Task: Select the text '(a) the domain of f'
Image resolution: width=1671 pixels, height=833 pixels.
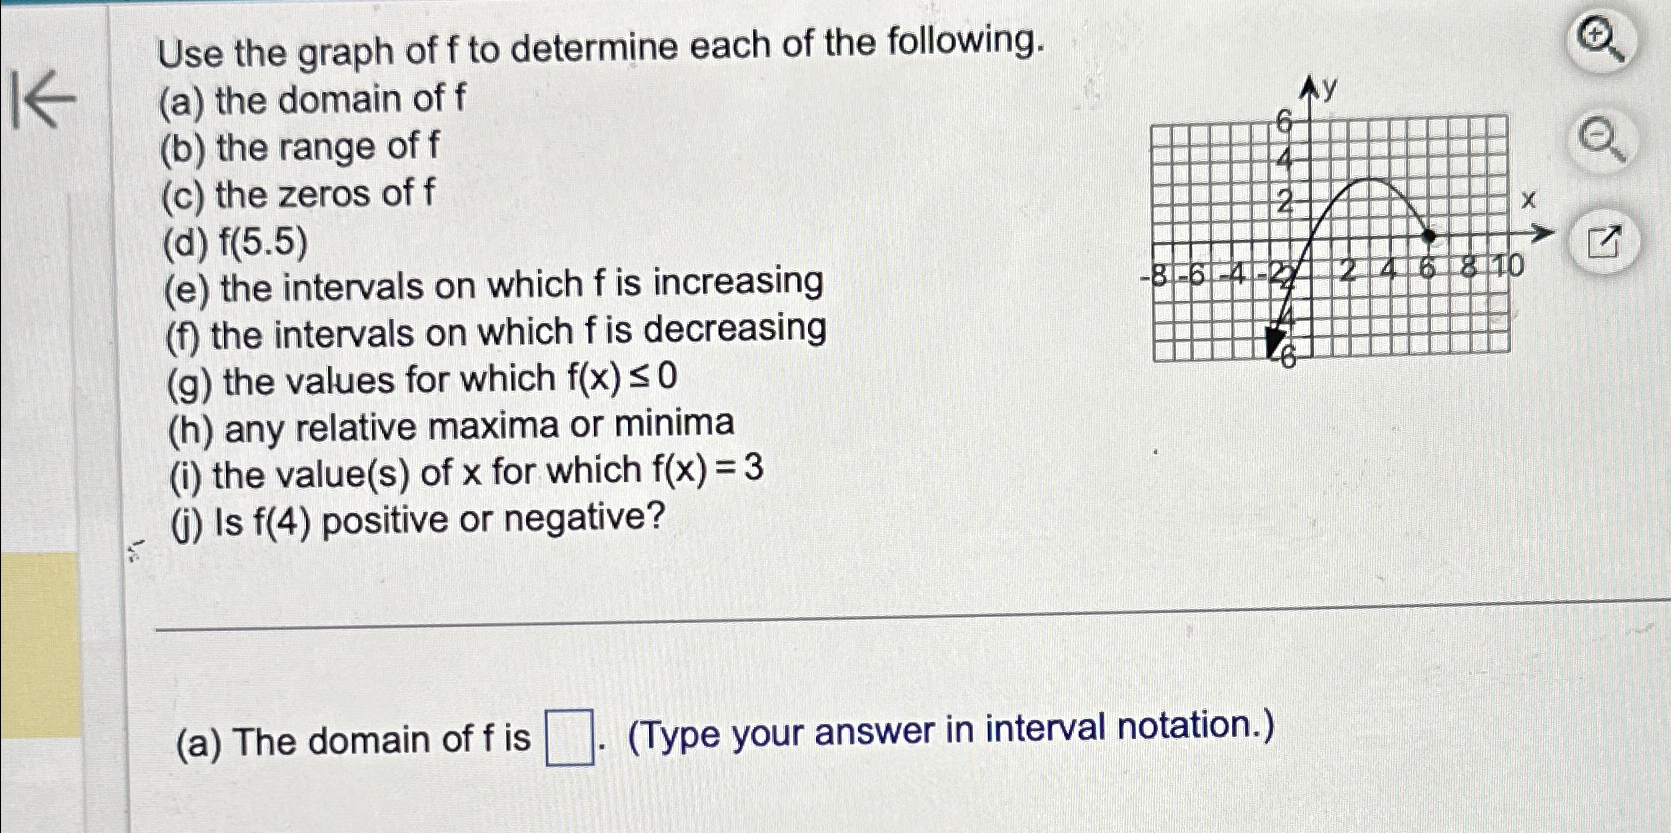Action: pyautogui.click(x=313, y=100)
